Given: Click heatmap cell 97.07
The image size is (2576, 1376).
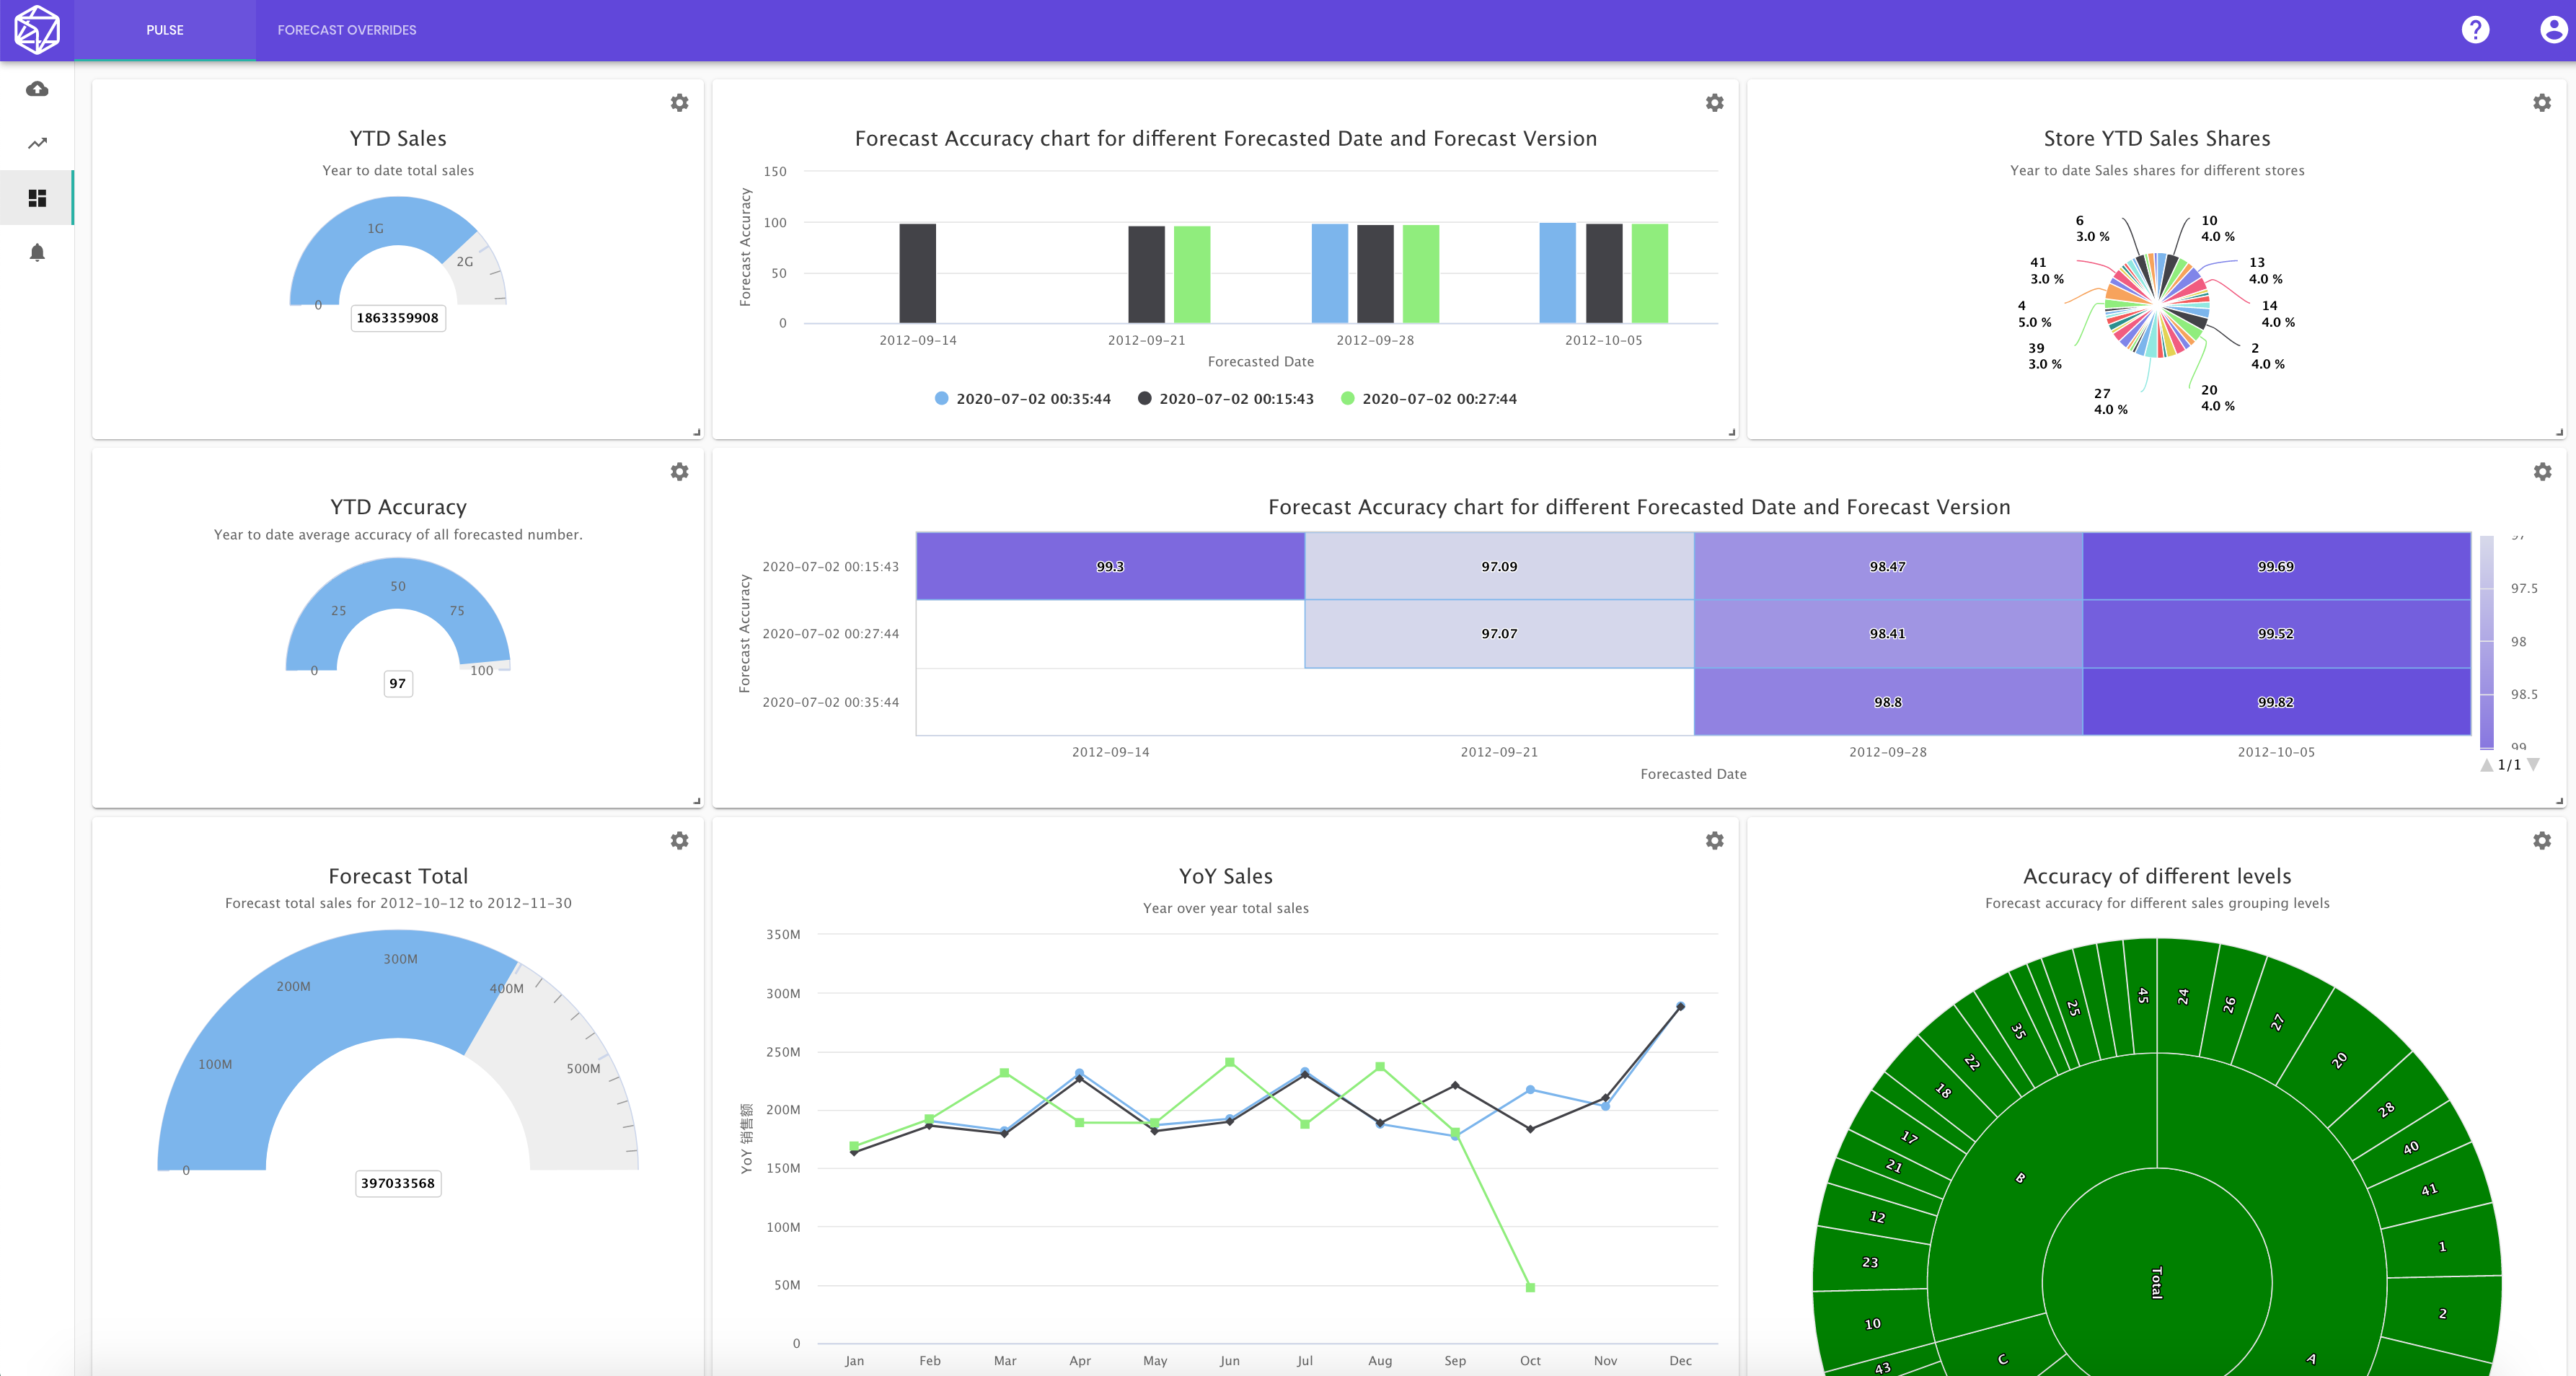Looking at the screenshot, I should tap(1499, 634).
